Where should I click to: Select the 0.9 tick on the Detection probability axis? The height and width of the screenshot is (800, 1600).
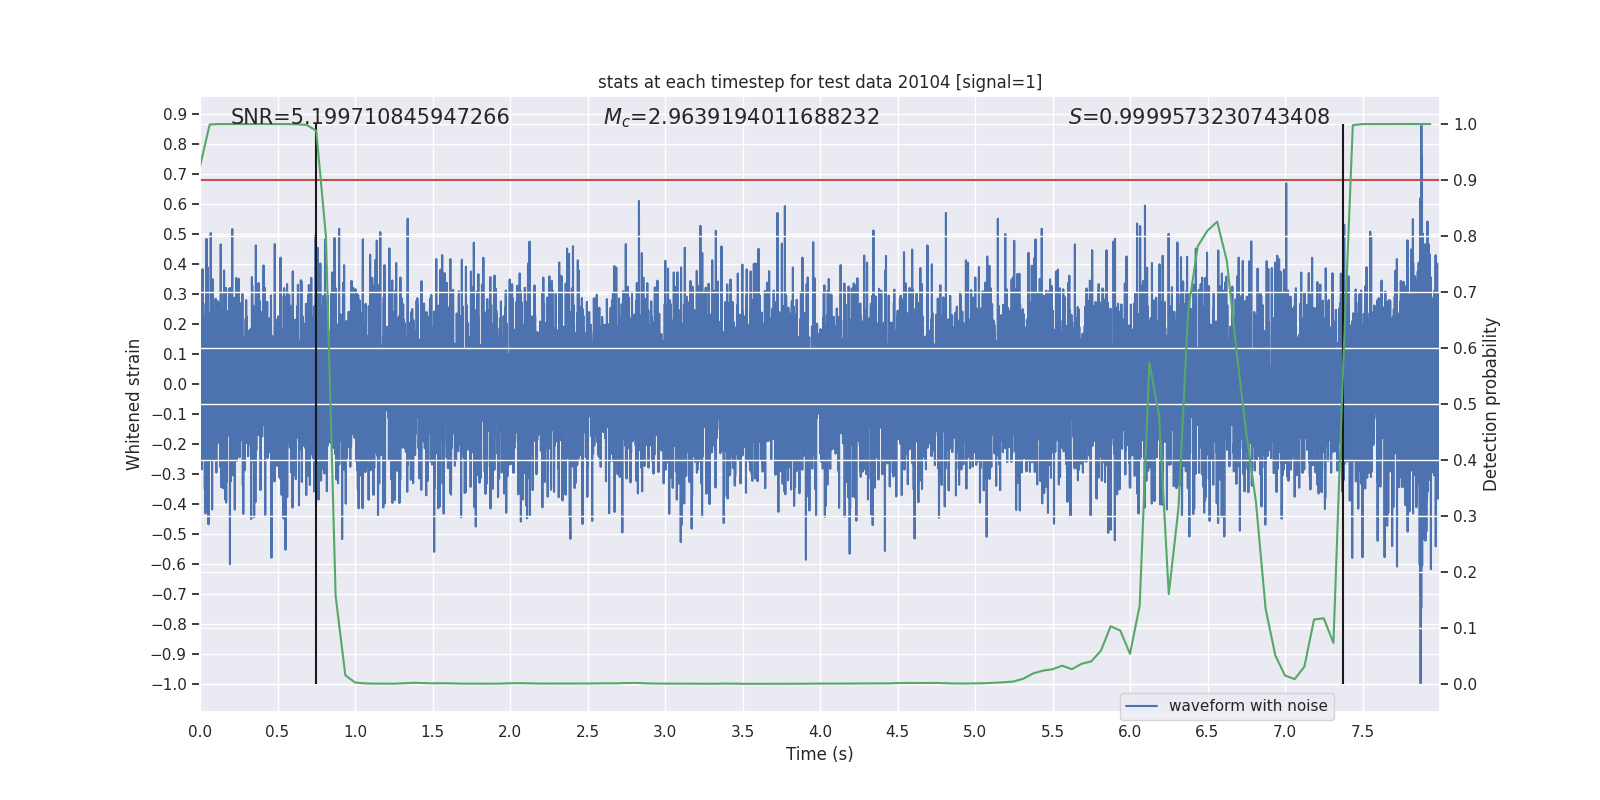tap(1465, 181)
